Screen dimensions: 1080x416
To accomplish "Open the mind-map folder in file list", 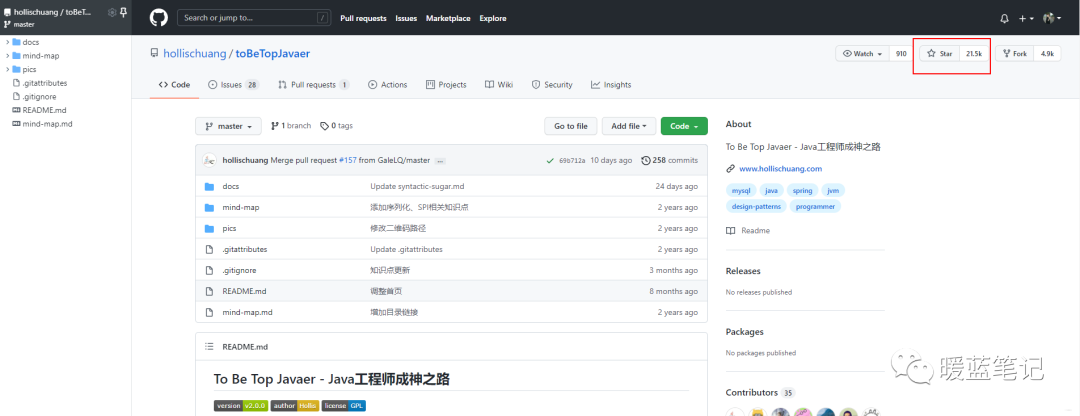I will click(x=240, y=207).
